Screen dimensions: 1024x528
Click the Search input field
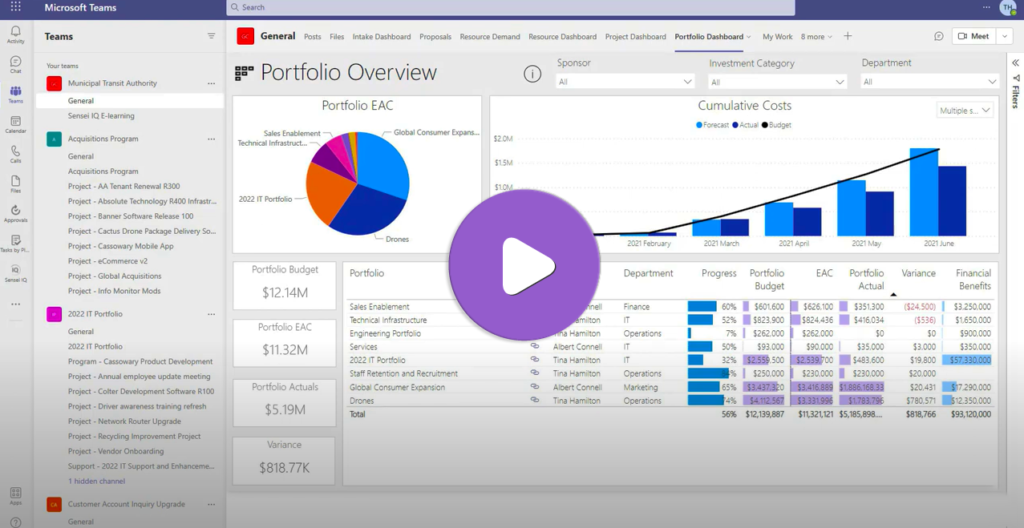pos(510,7)
